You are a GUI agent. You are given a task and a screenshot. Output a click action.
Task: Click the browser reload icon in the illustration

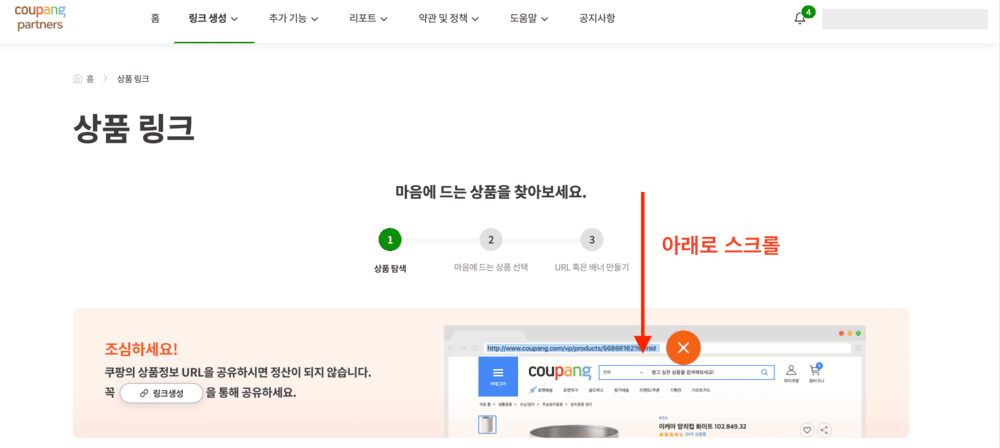coord(475,348)
